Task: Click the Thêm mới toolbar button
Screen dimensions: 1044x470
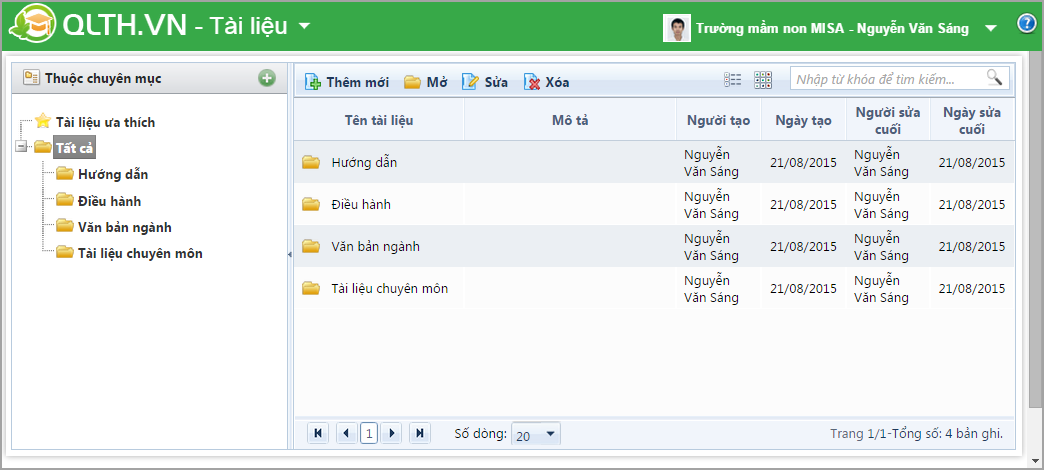Action: click(x=347, y=82)
